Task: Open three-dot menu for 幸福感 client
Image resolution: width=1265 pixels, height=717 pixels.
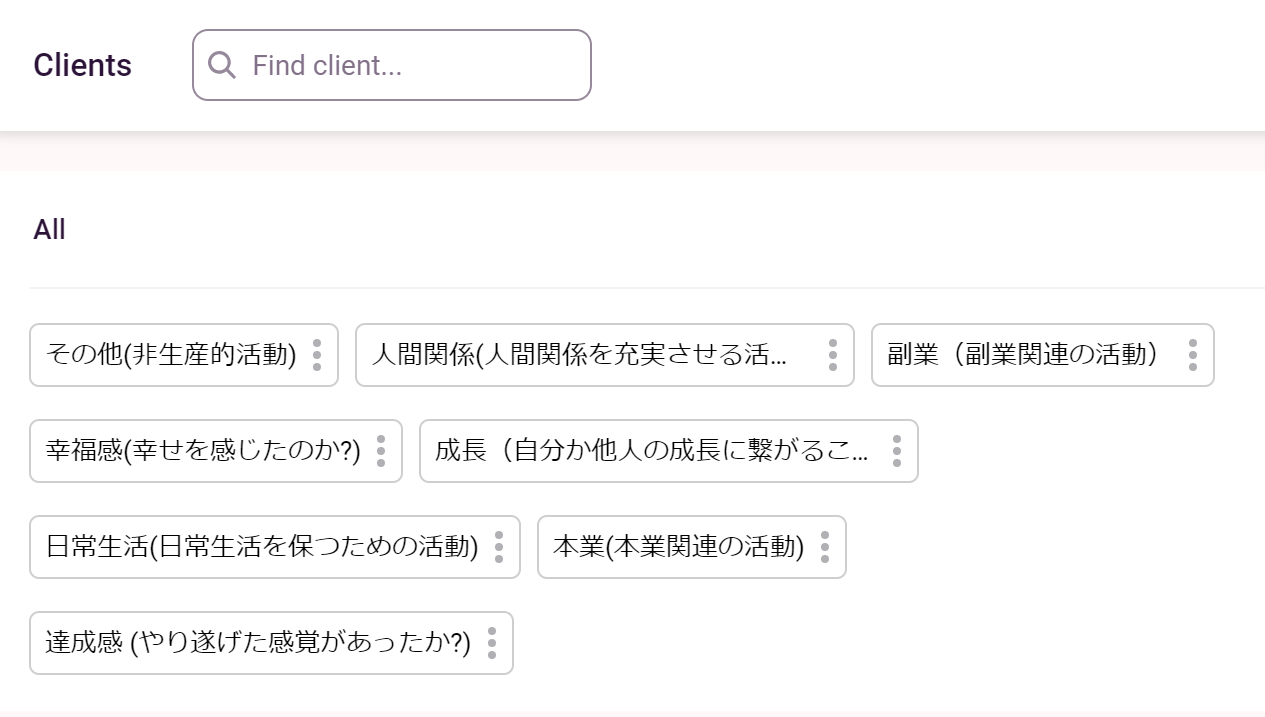Action: (x=381, y=451)
